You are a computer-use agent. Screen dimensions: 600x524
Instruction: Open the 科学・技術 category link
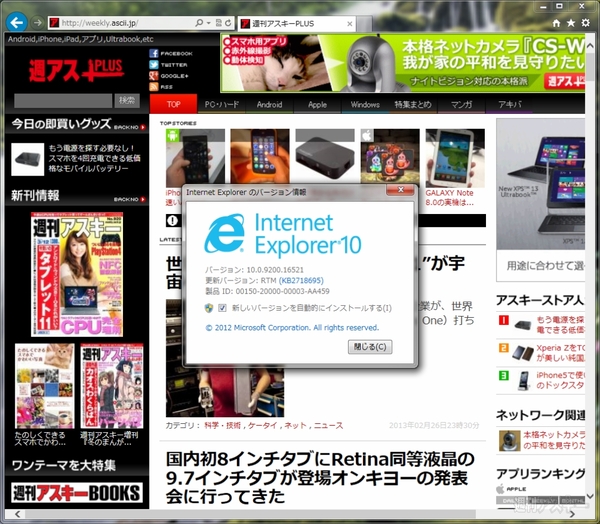222,425
